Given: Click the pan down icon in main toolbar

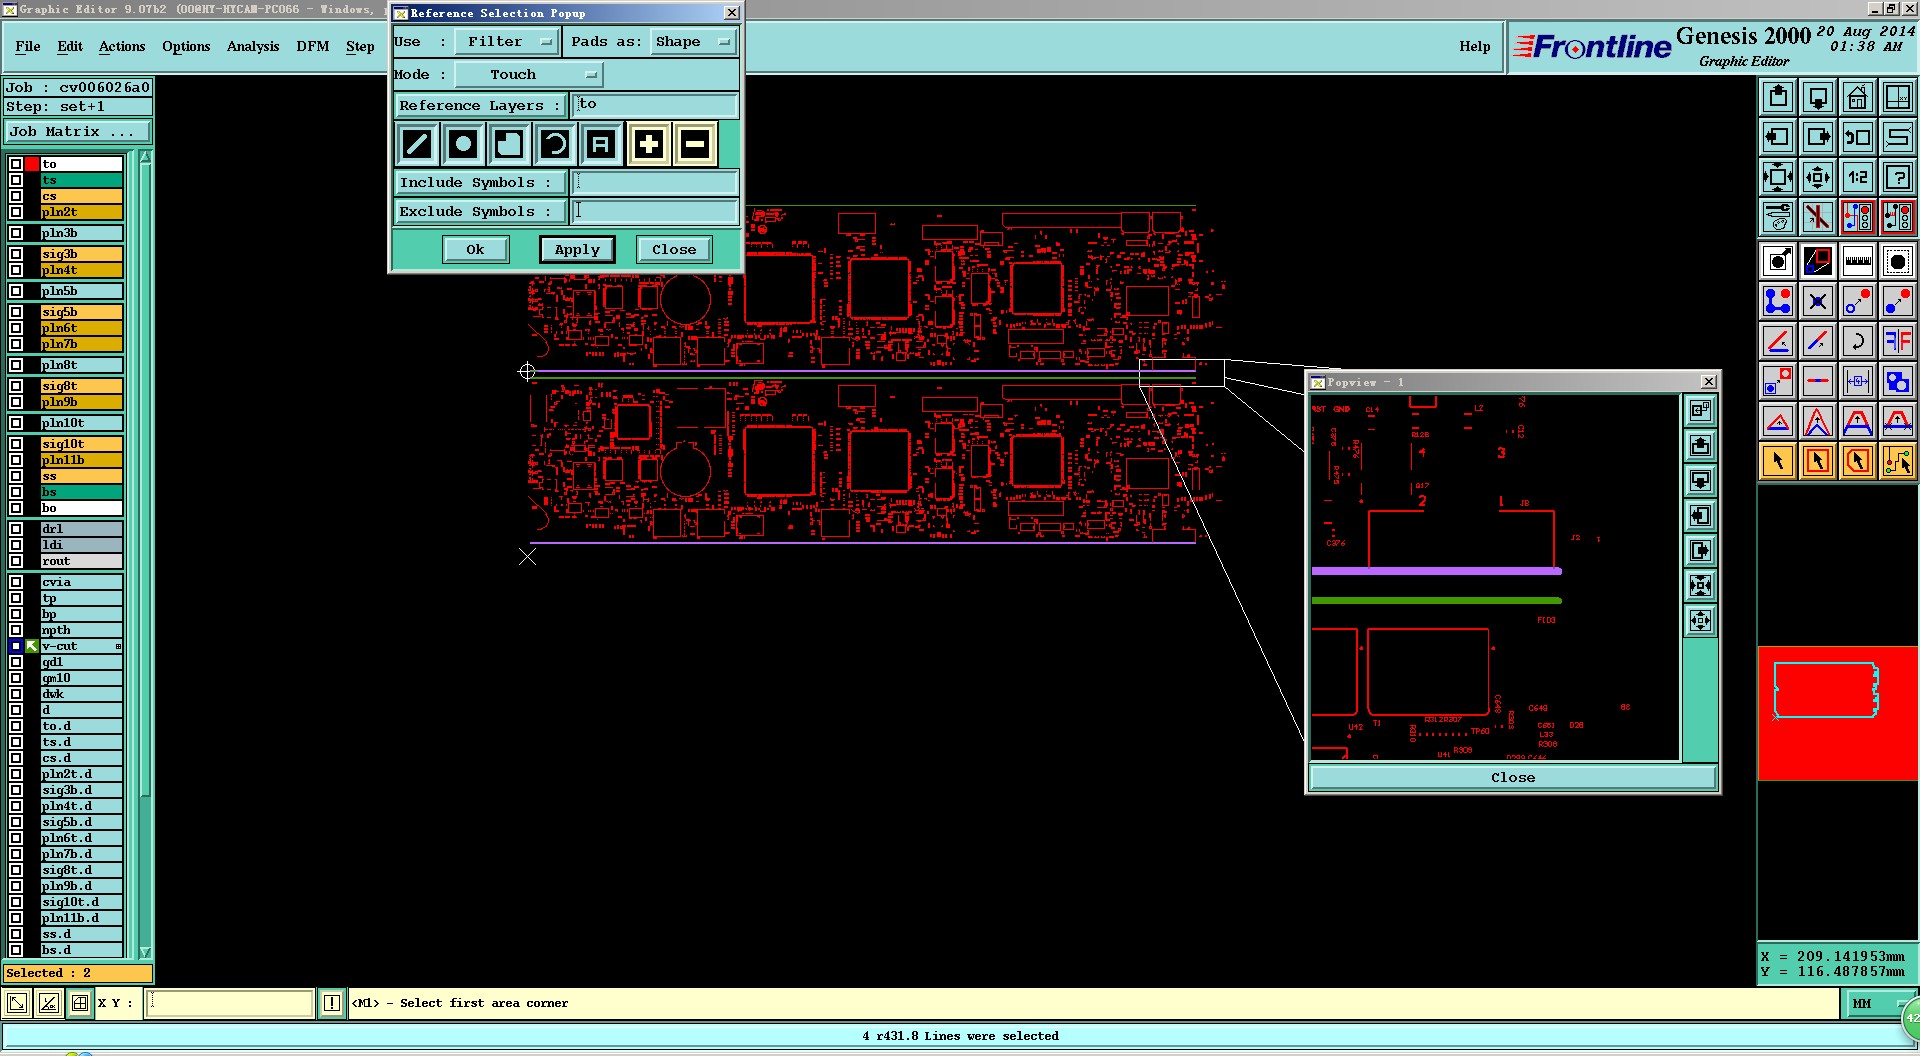Looking at the screenshot, I should pos(1818,97).
